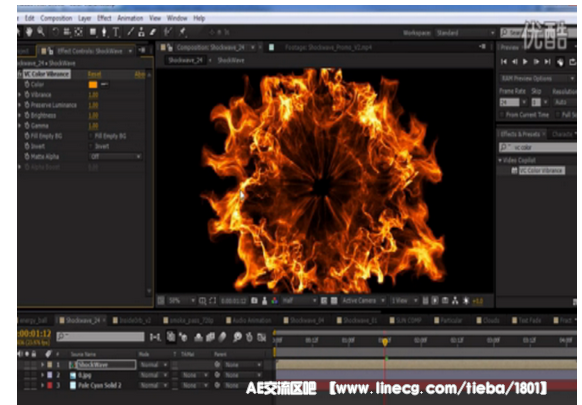This screenshot has width=582, height=405.
Task: Select the Type text tool
Action: pos(116,32)
